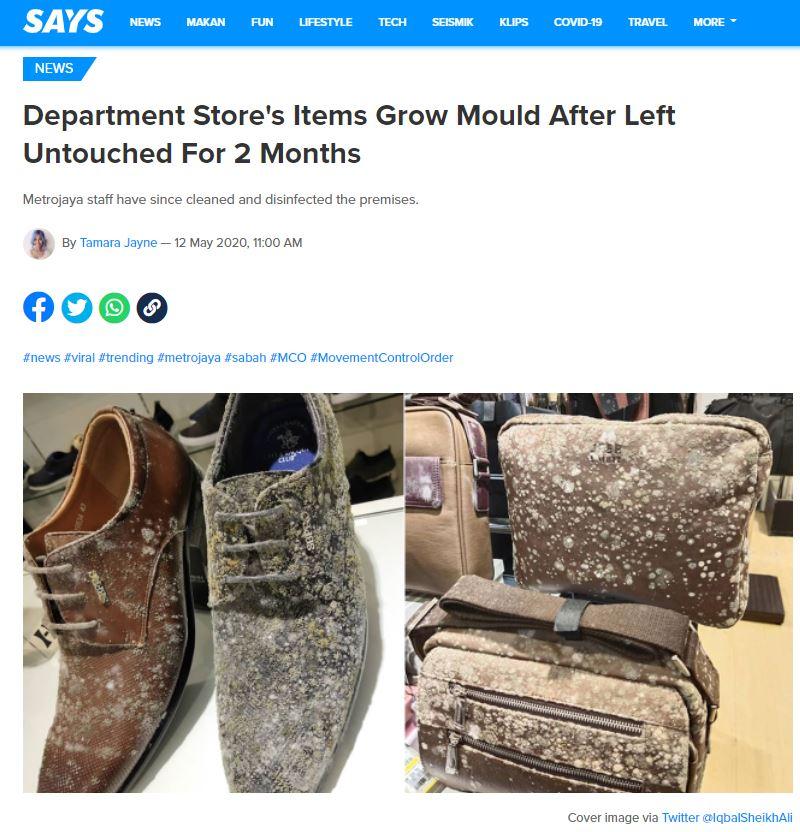Image resolution: width=800 pixels, height=832 pixels.
Task: Share the article on Facebook
Action: click(x=38, y=307)
